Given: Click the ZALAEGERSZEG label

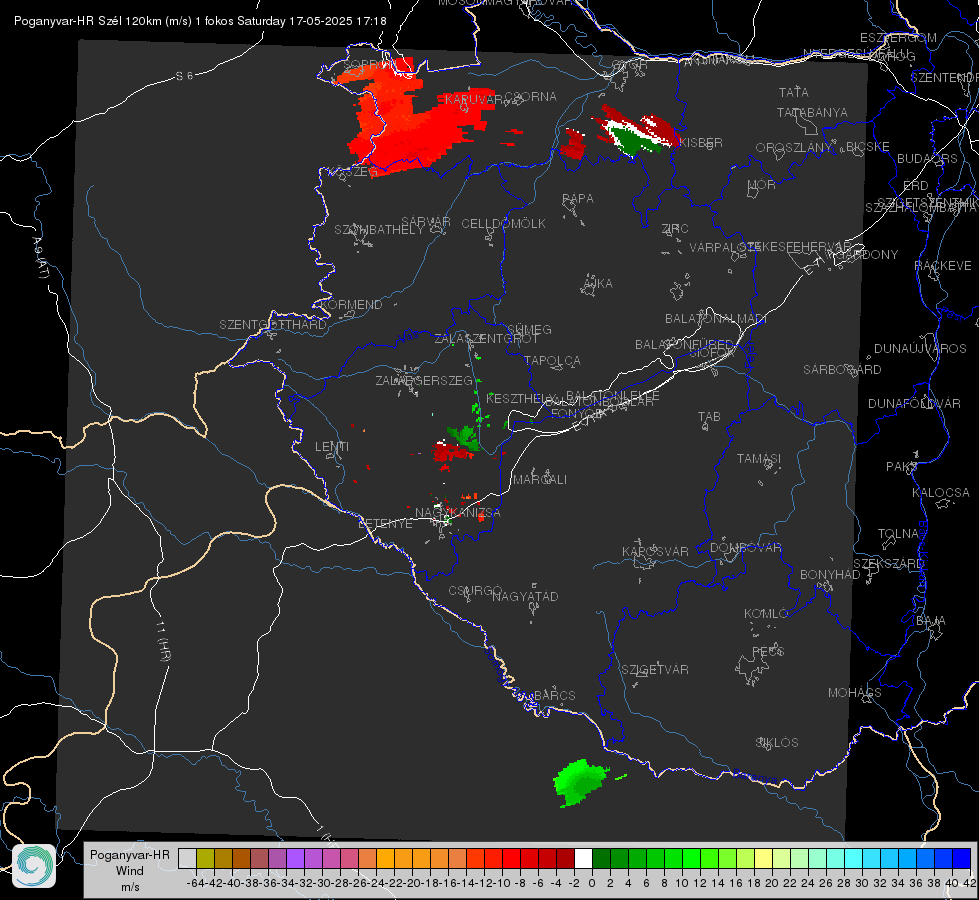Looking at the screenshot, I should tap(424, 380).
